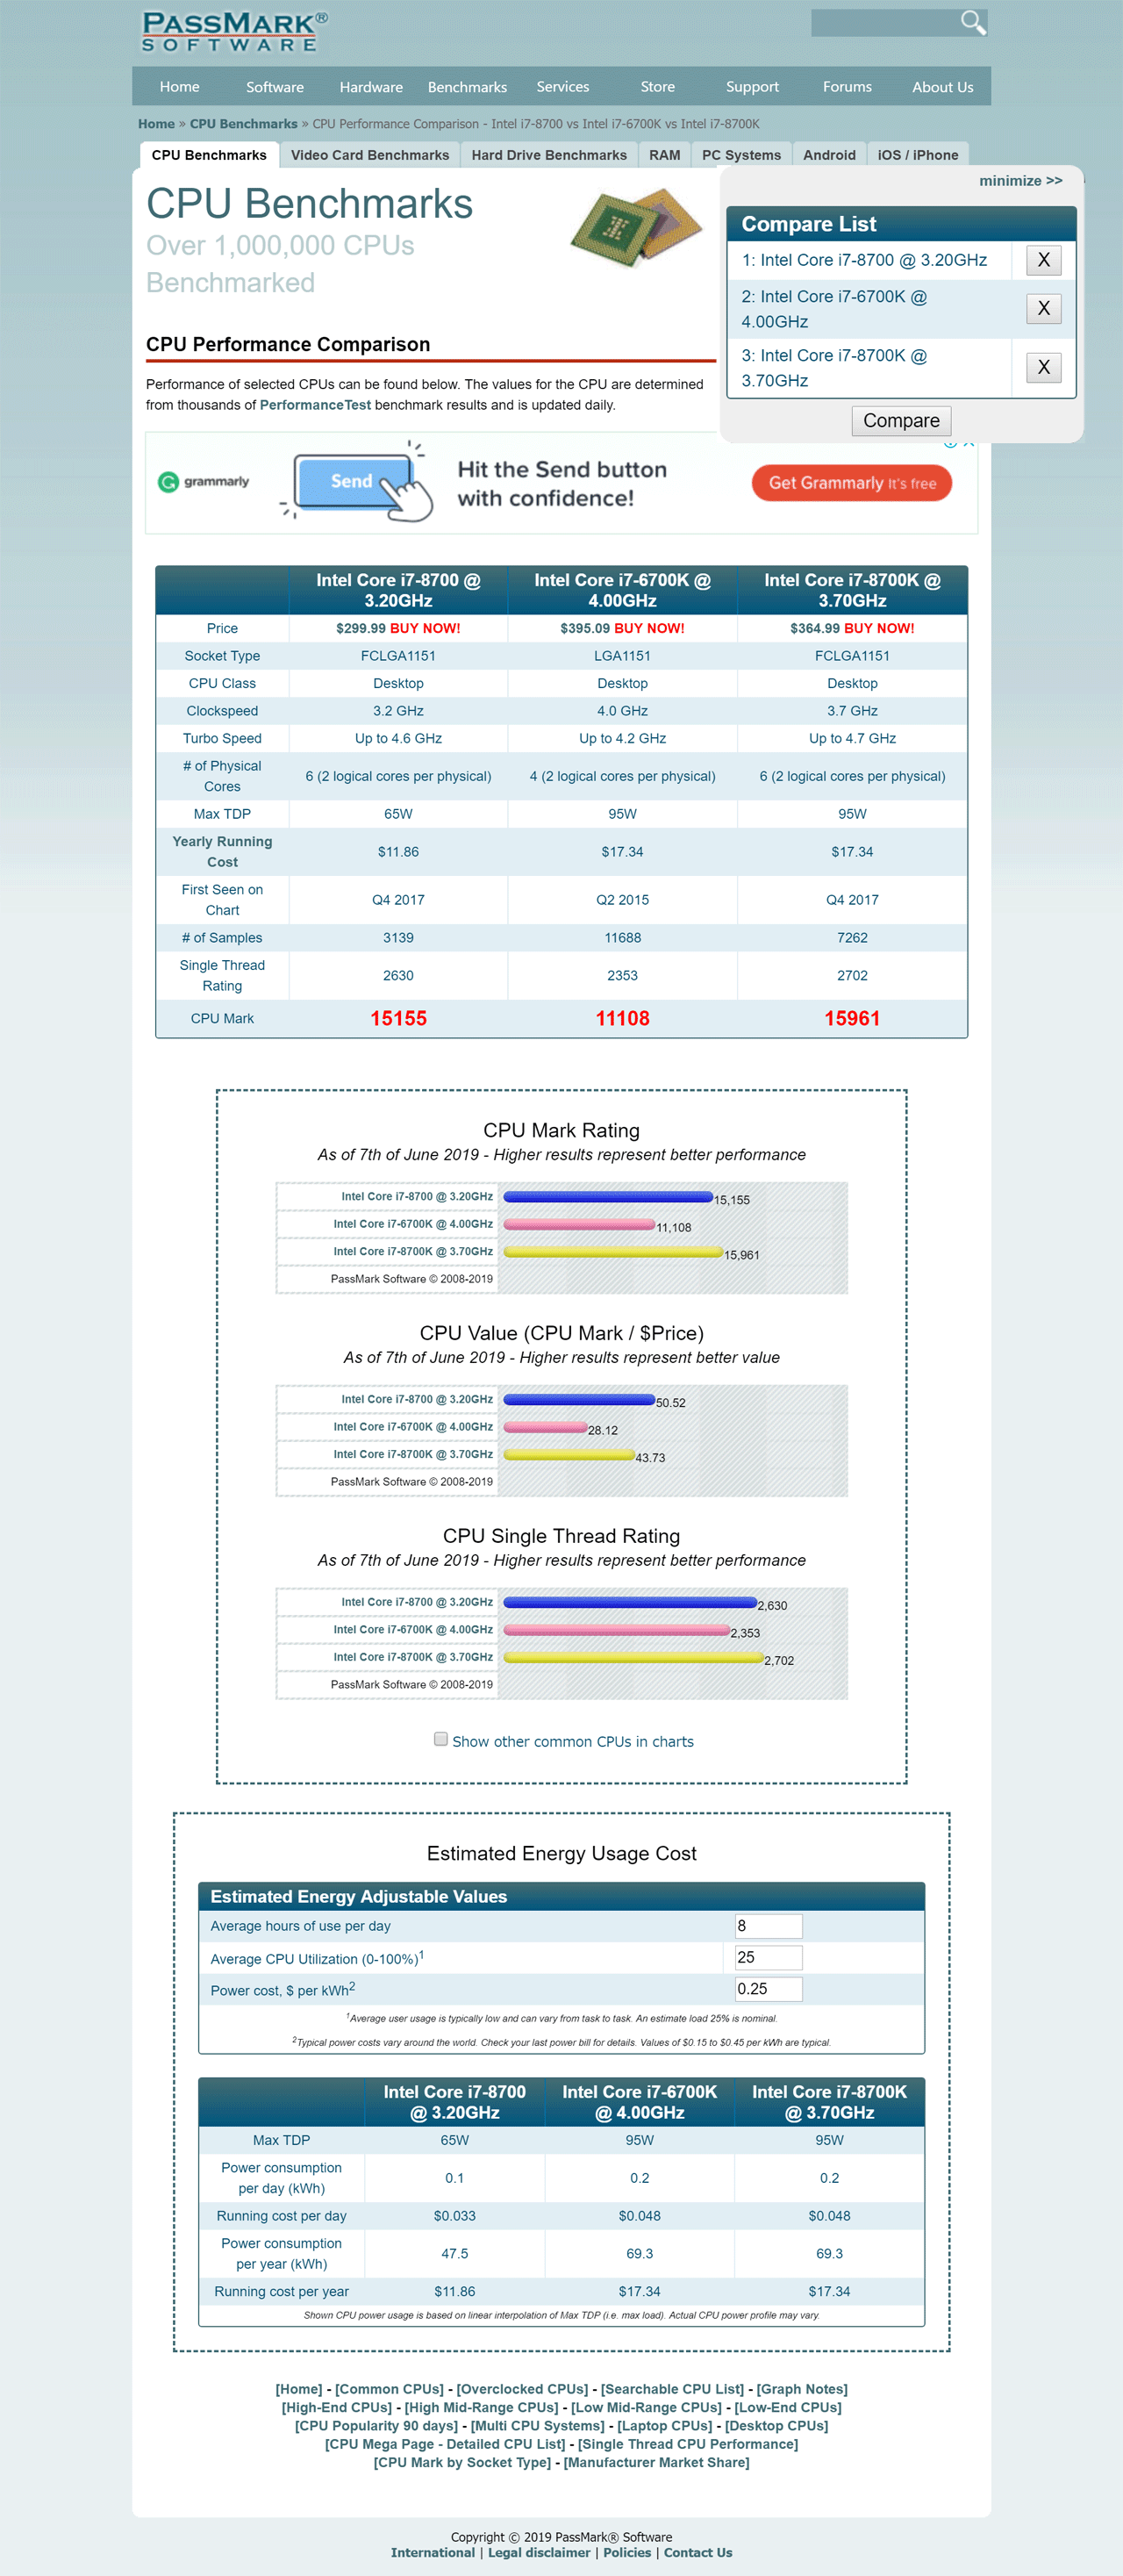1123x2576 pixels.
Task: Open i7-8700 entry in Compare List
Action: point(864,260)
